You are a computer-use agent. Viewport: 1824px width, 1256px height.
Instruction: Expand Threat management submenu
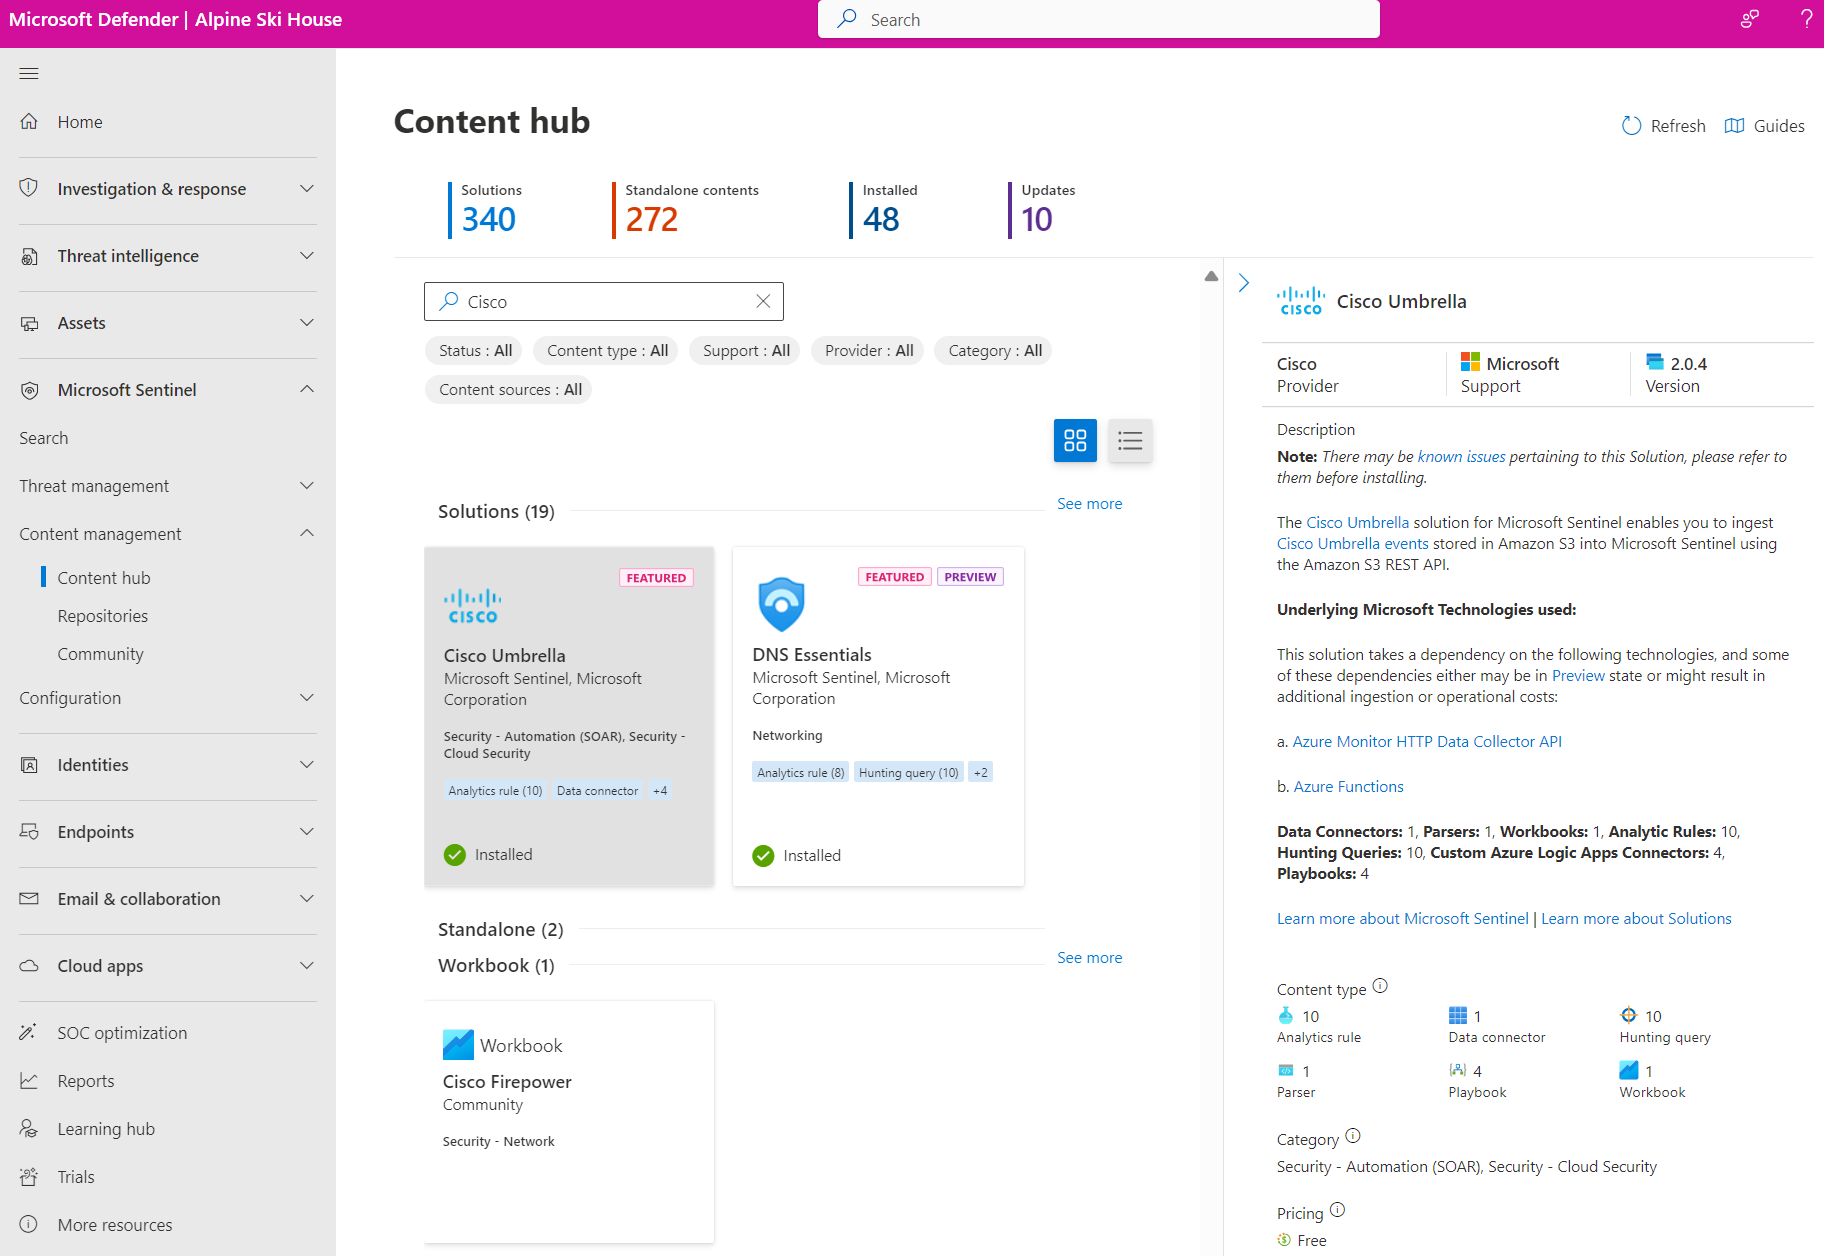click(307, 486)
